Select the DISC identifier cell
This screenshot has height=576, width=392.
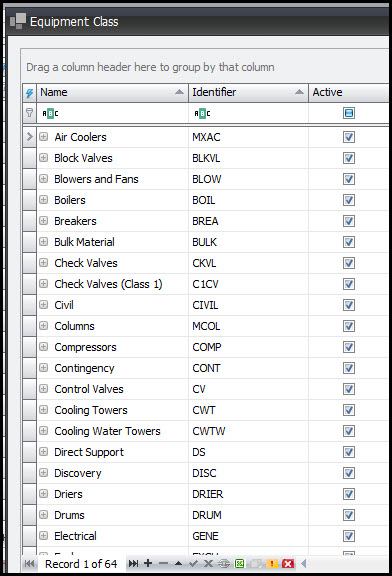click(x=248, y=473)
